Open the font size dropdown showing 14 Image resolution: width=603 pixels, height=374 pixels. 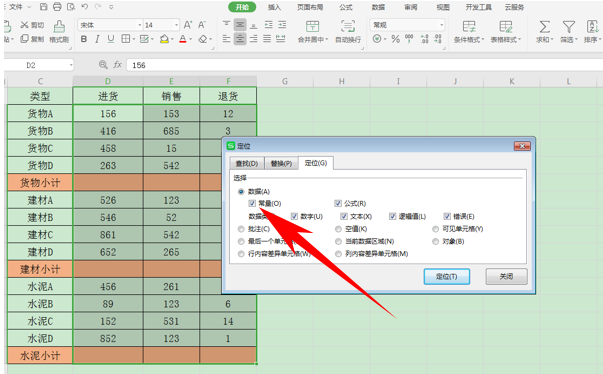[177, 25]
